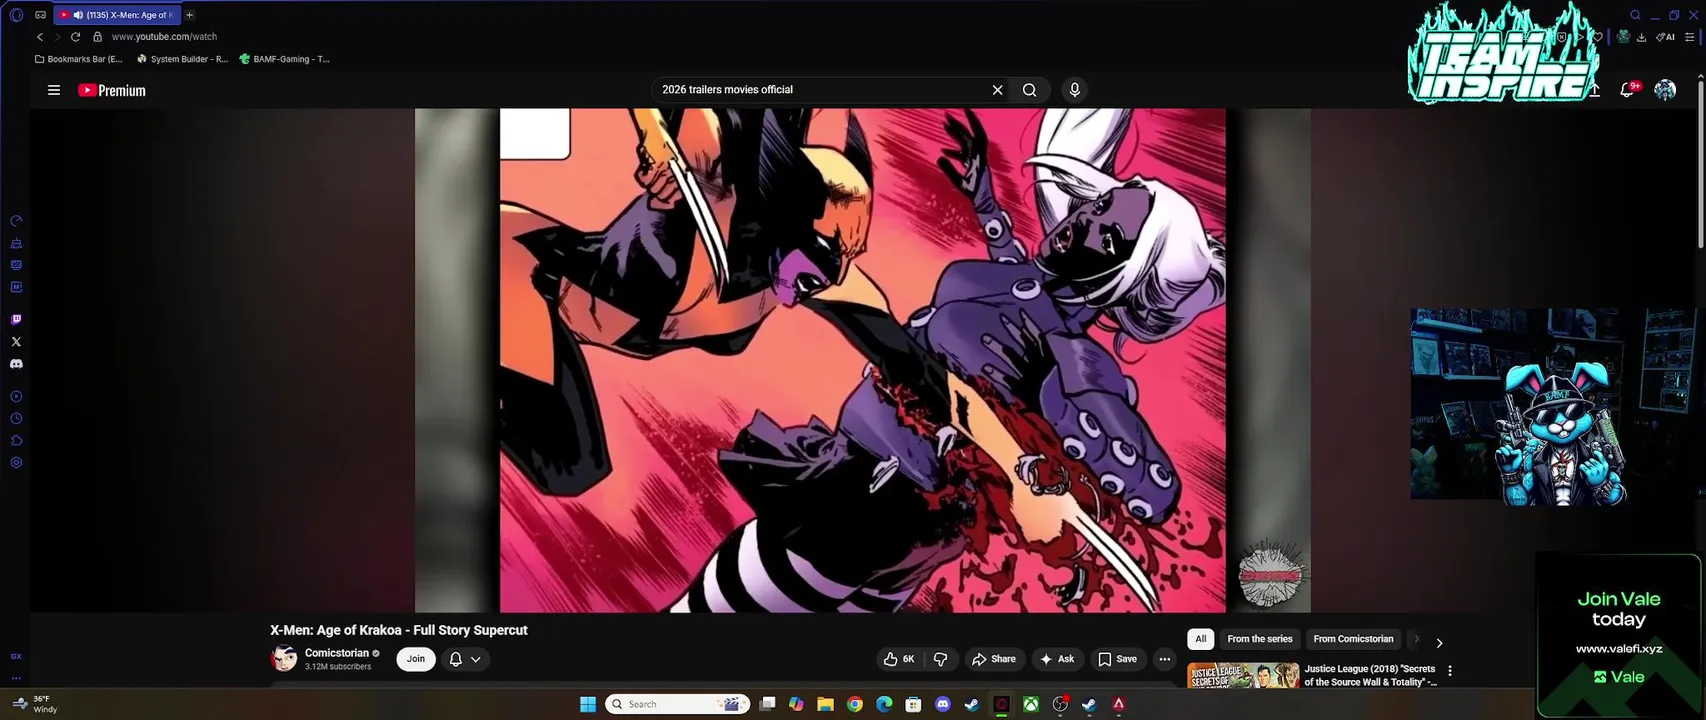Open Justice League 'Secrets of the Source Wall' title
The width and height of the screenshot is (1706, 720).
[1370, 675]
